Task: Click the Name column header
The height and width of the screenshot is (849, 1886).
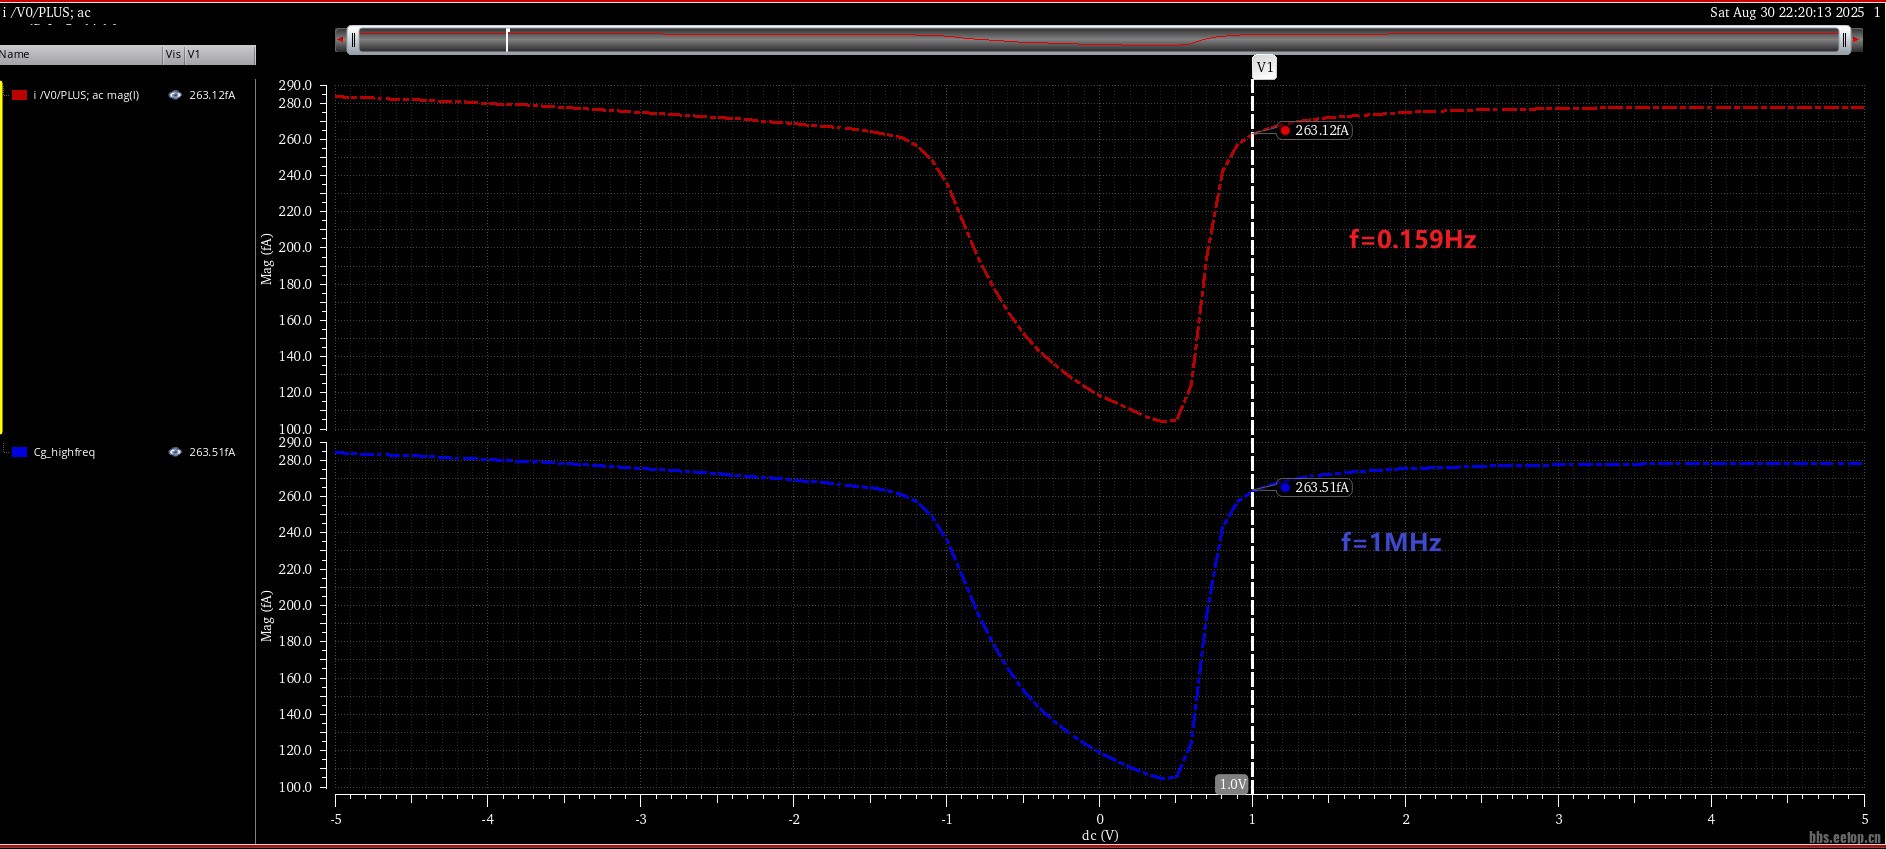Action: click(81, 54)
